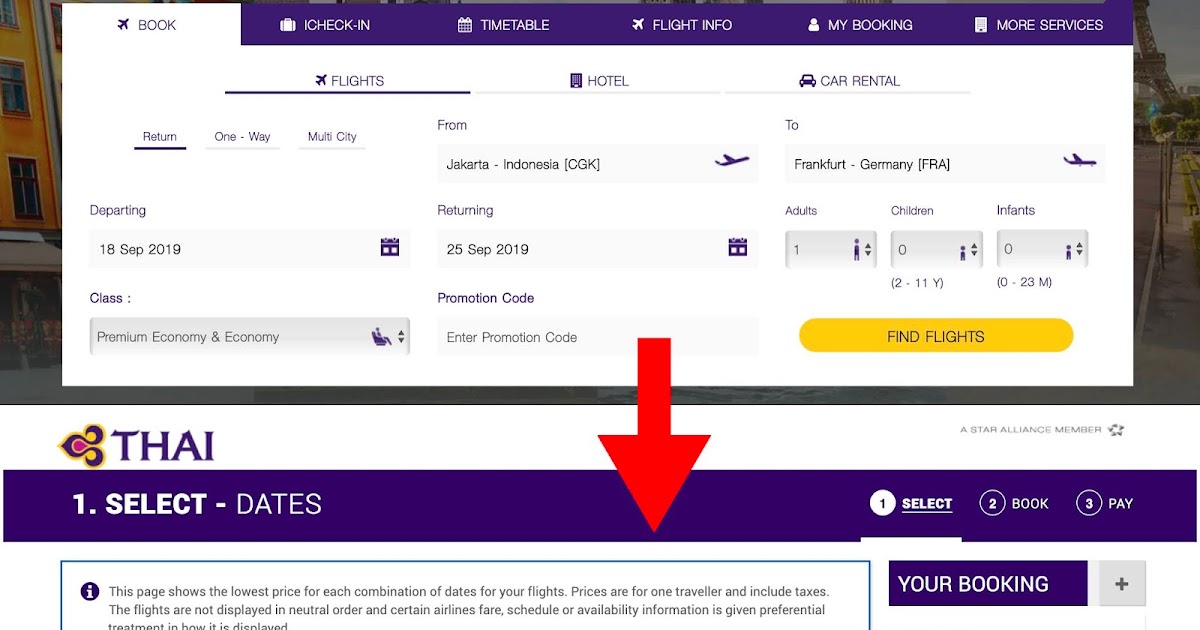
Task: Click the Star Alliance member logo
Action: [x=1042, y=430]
